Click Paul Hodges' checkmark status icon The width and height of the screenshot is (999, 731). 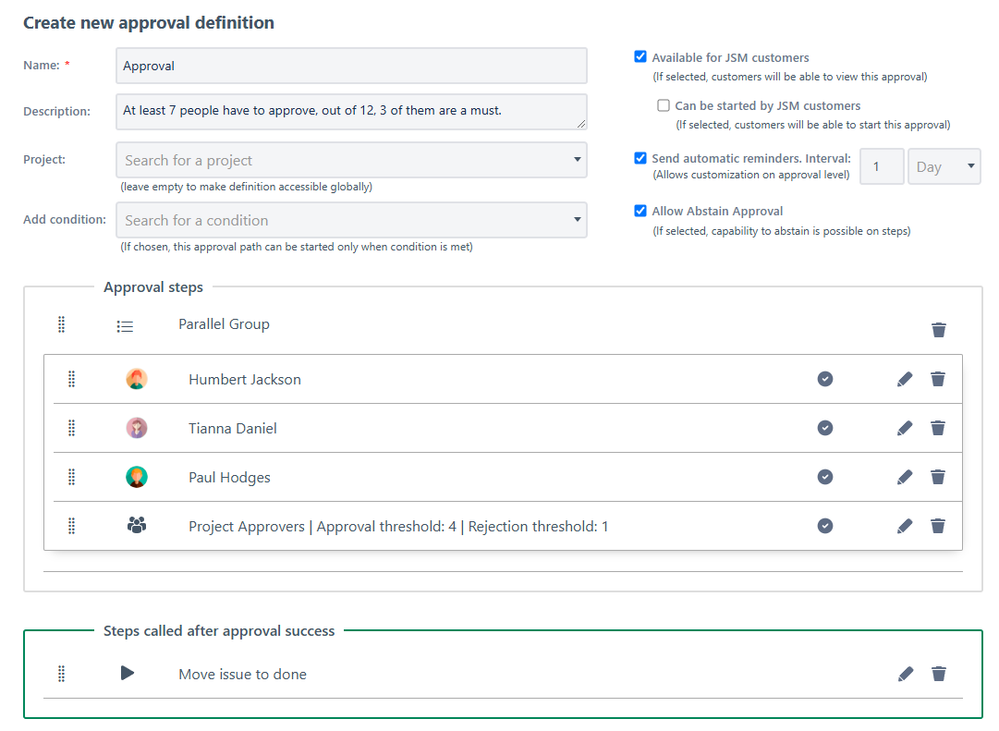click(x=825, y=477)
